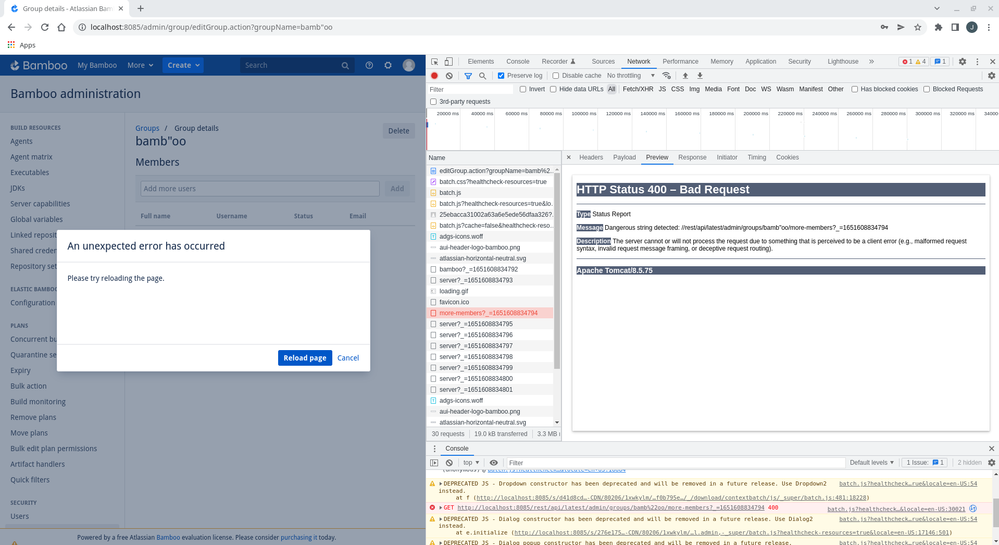Clear the network log with the clear icon
The image size is (999, 545).
449,76
